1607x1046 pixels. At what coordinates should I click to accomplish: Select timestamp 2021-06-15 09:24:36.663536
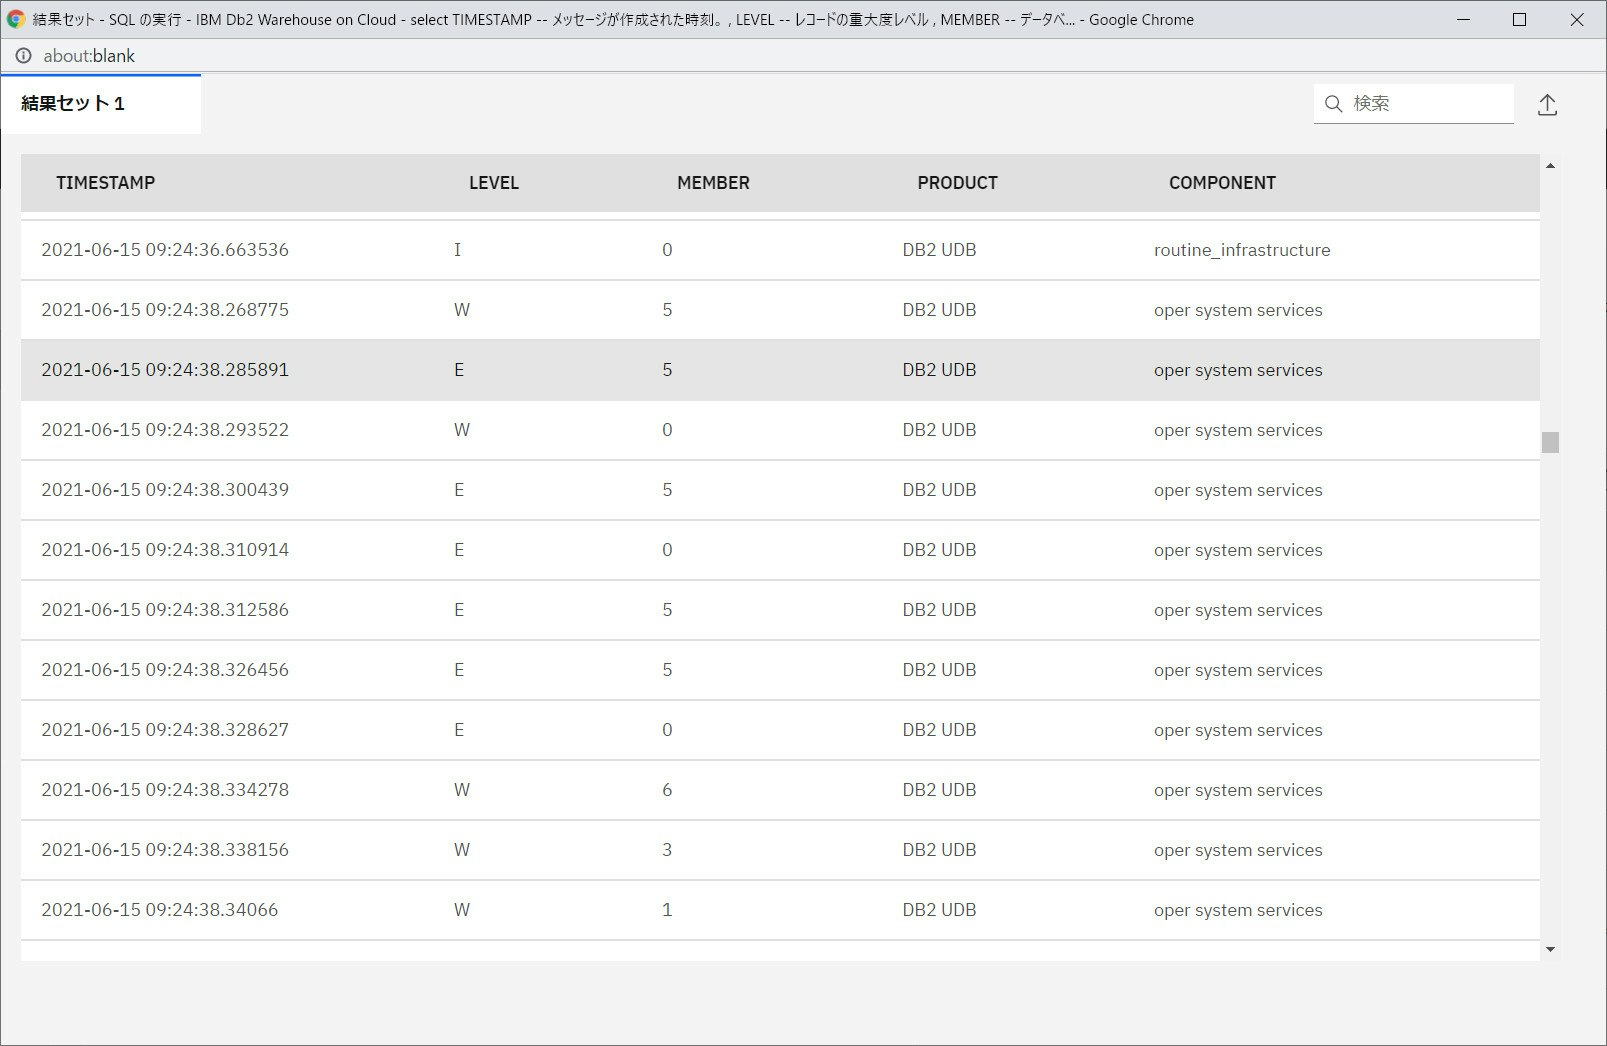[165, 250]
